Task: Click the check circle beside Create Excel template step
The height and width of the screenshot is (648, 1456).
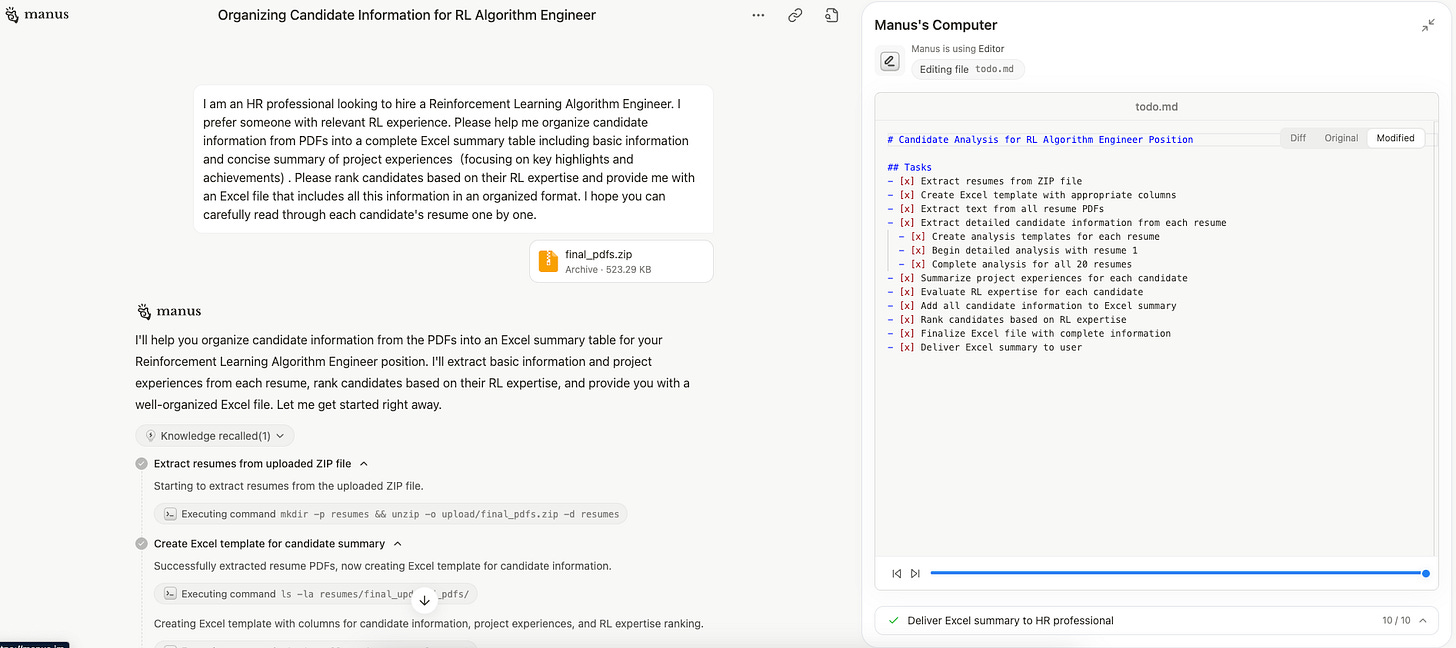Action: pos(141,544)
